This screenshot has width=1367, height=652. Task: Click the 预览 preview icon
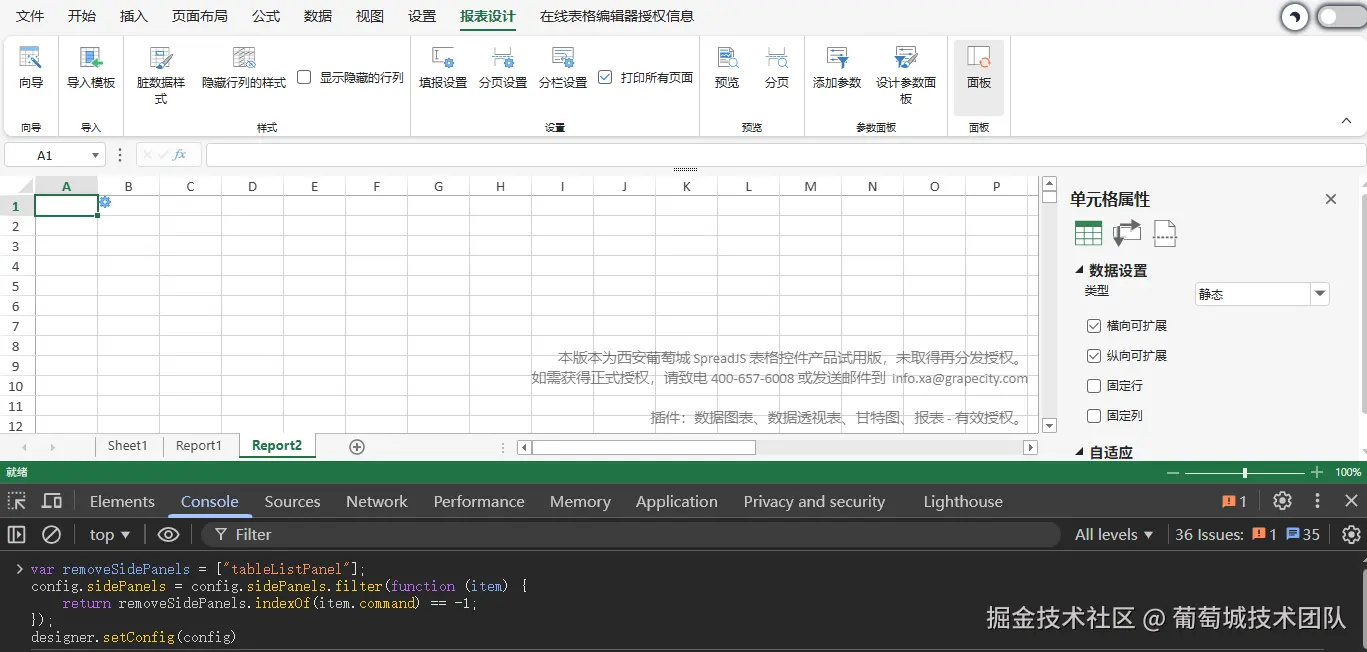(x=727, y=58)
